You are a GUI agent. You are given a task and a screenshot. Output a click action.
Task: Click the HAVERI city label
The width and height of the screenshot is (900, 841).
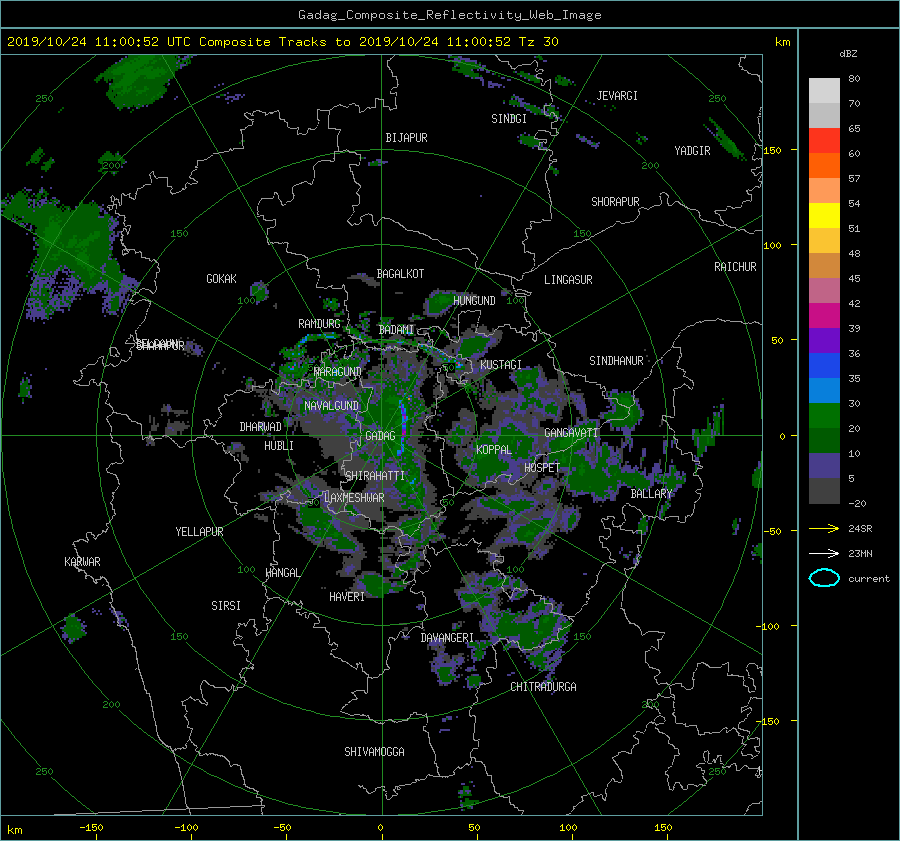(347, 597)
